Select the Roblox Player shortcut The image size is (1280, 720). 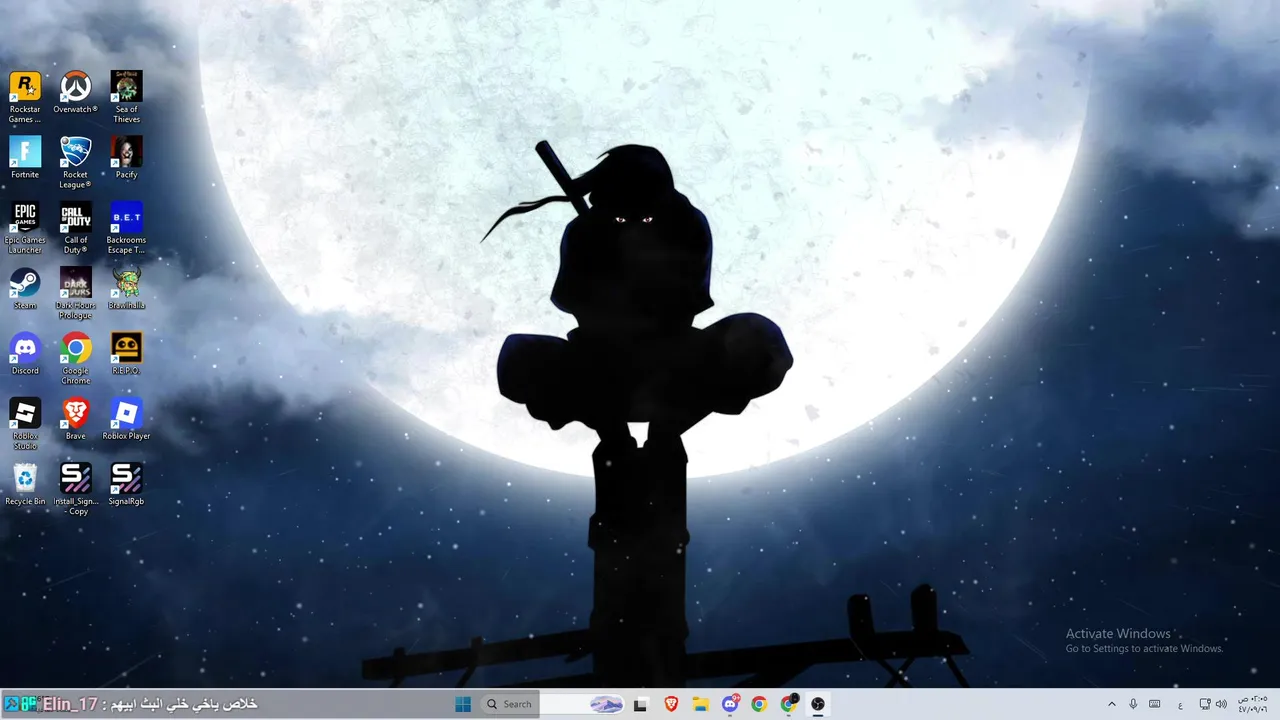[x=126, y=418]
